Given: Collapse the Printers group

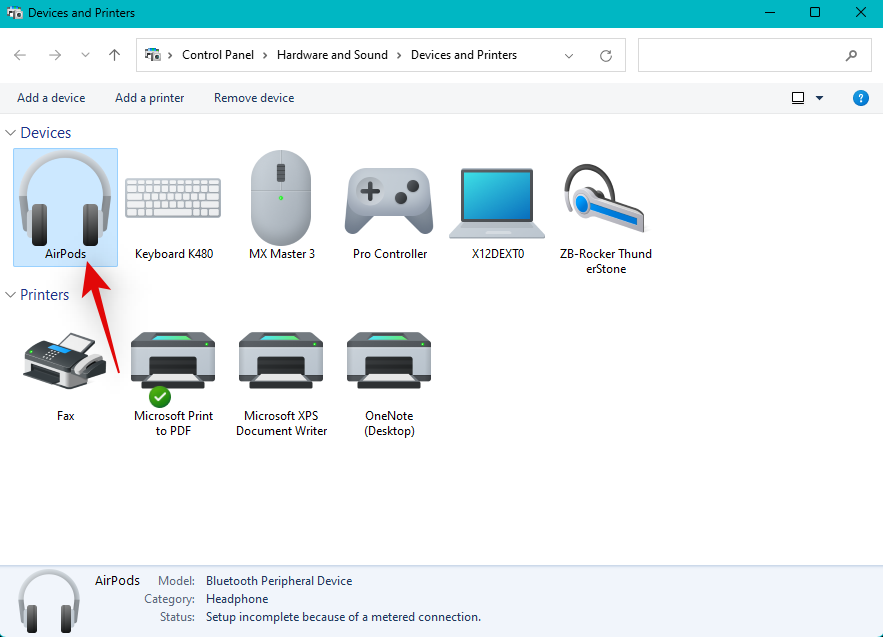Looking at the screenshot, I should 10,295.
